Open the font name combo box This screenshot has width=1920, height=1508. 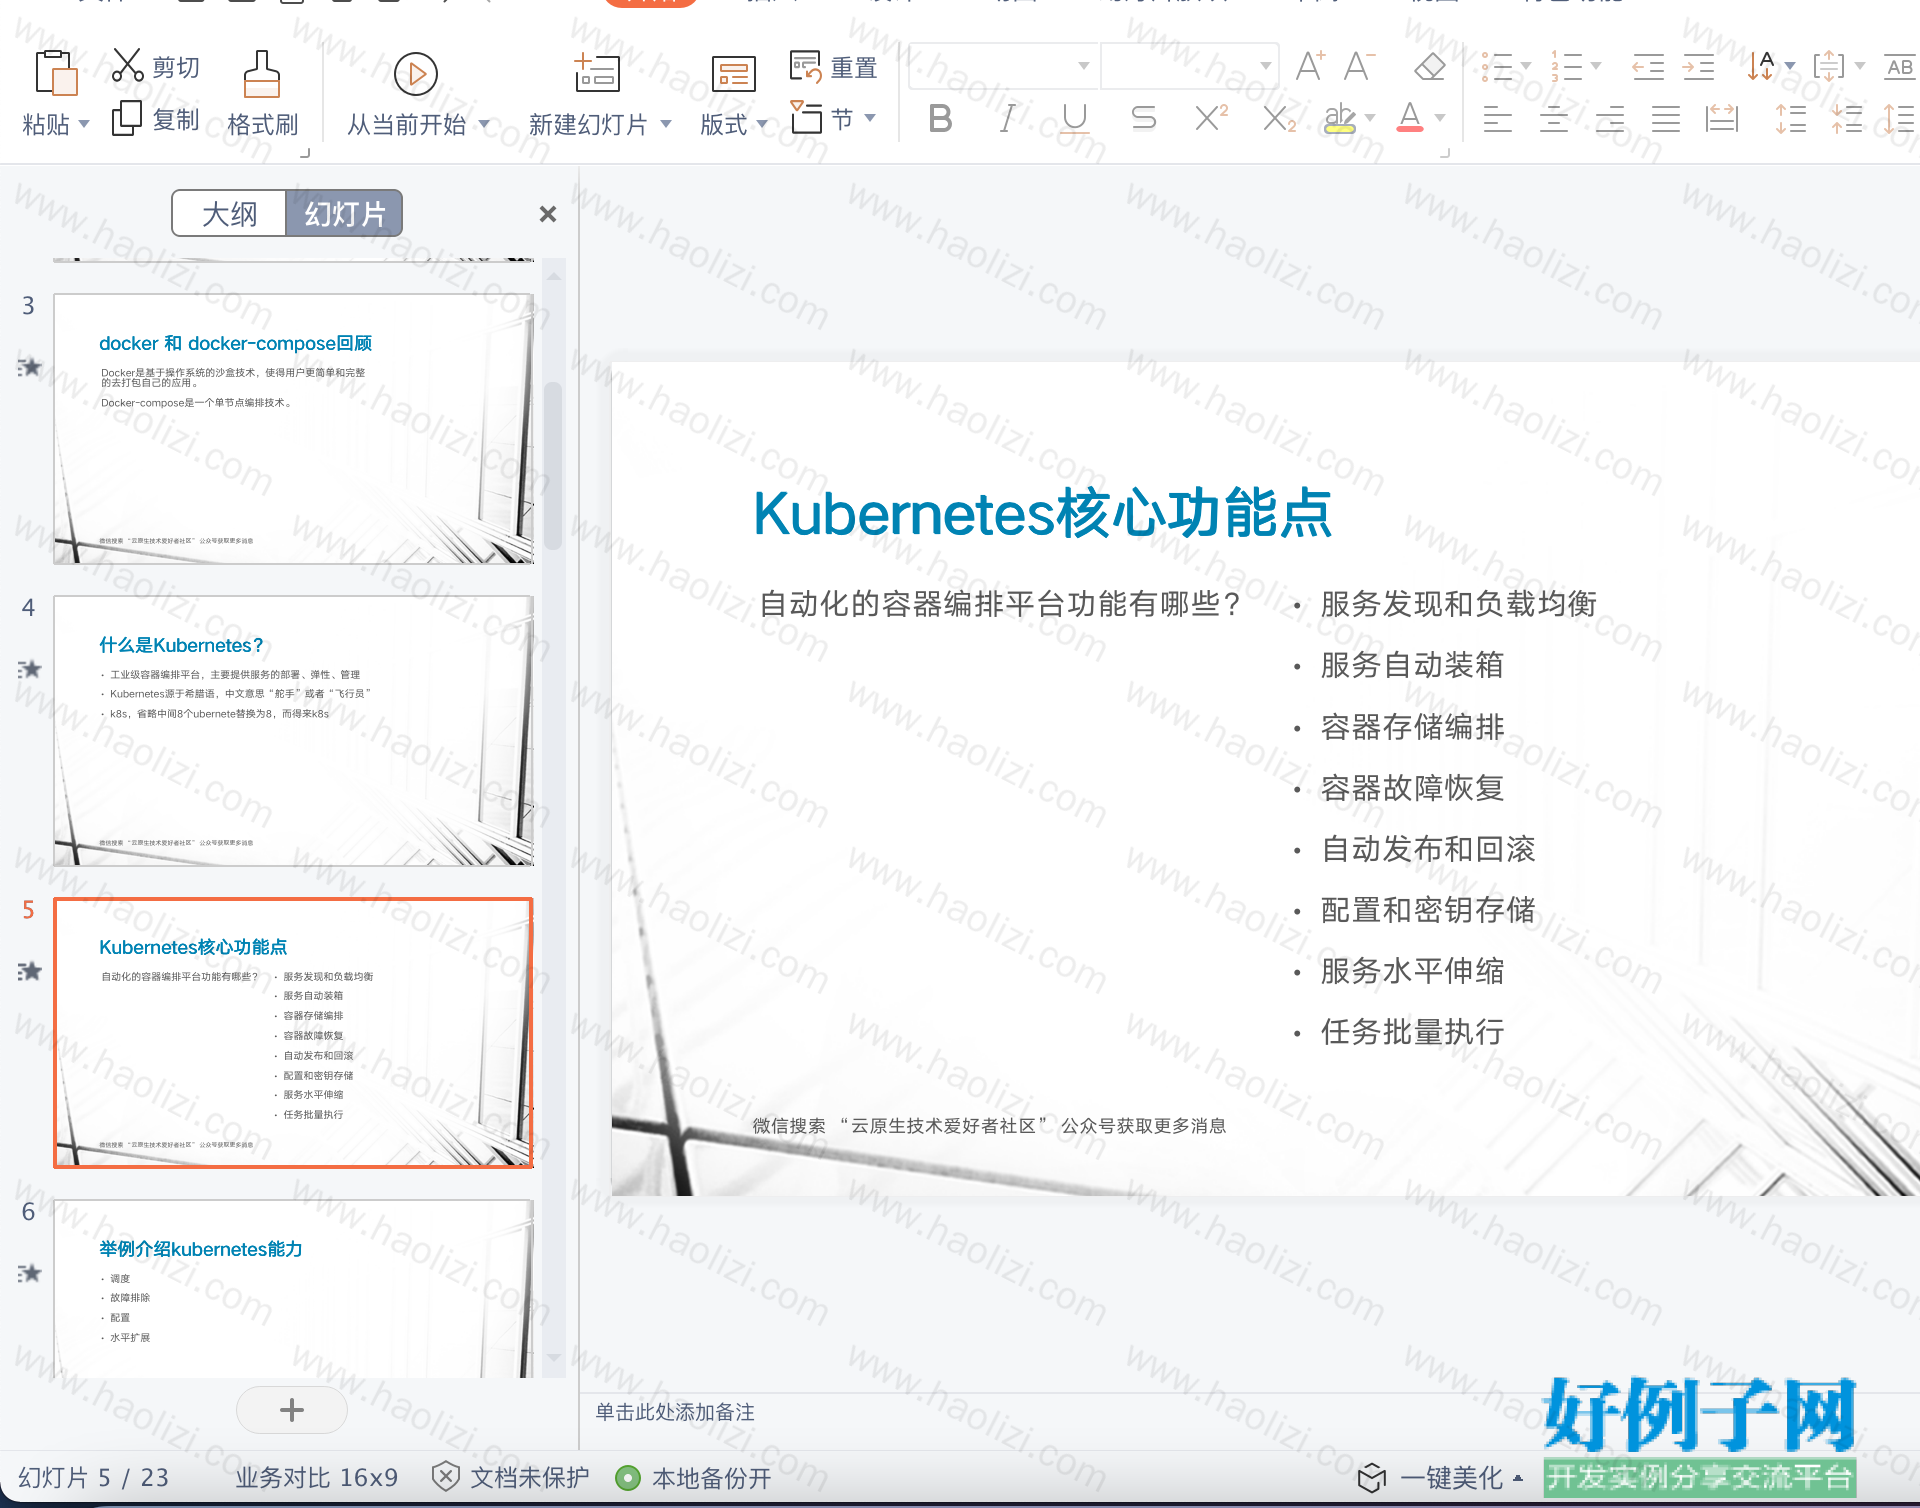click(1003, 66)
